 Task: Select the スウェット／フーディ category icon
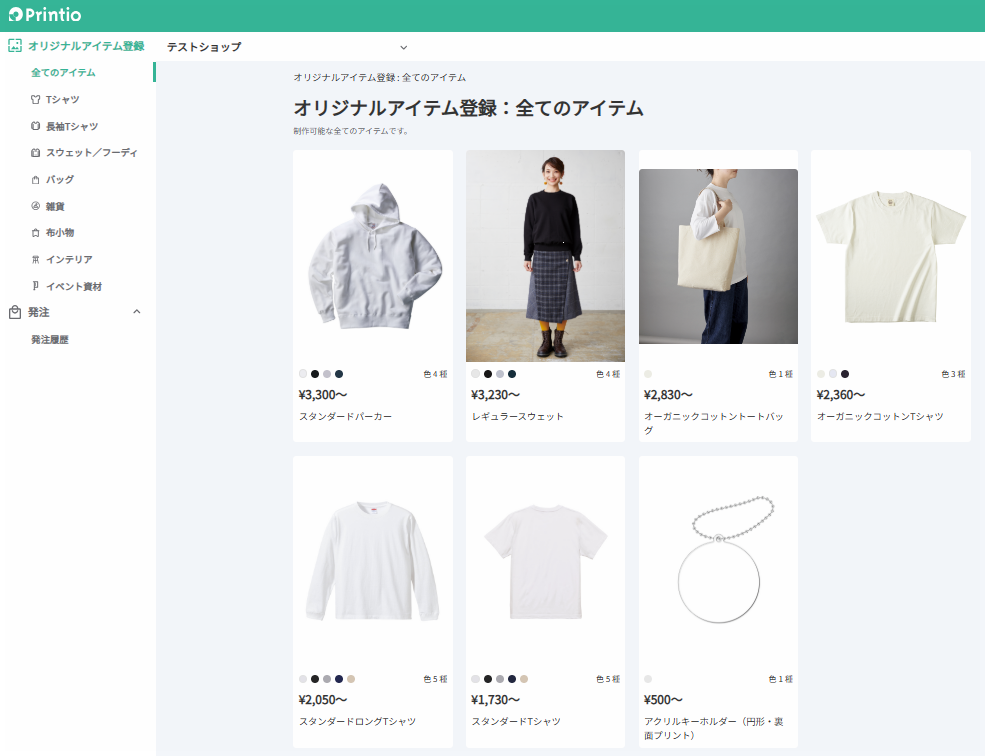click(36, 153)
